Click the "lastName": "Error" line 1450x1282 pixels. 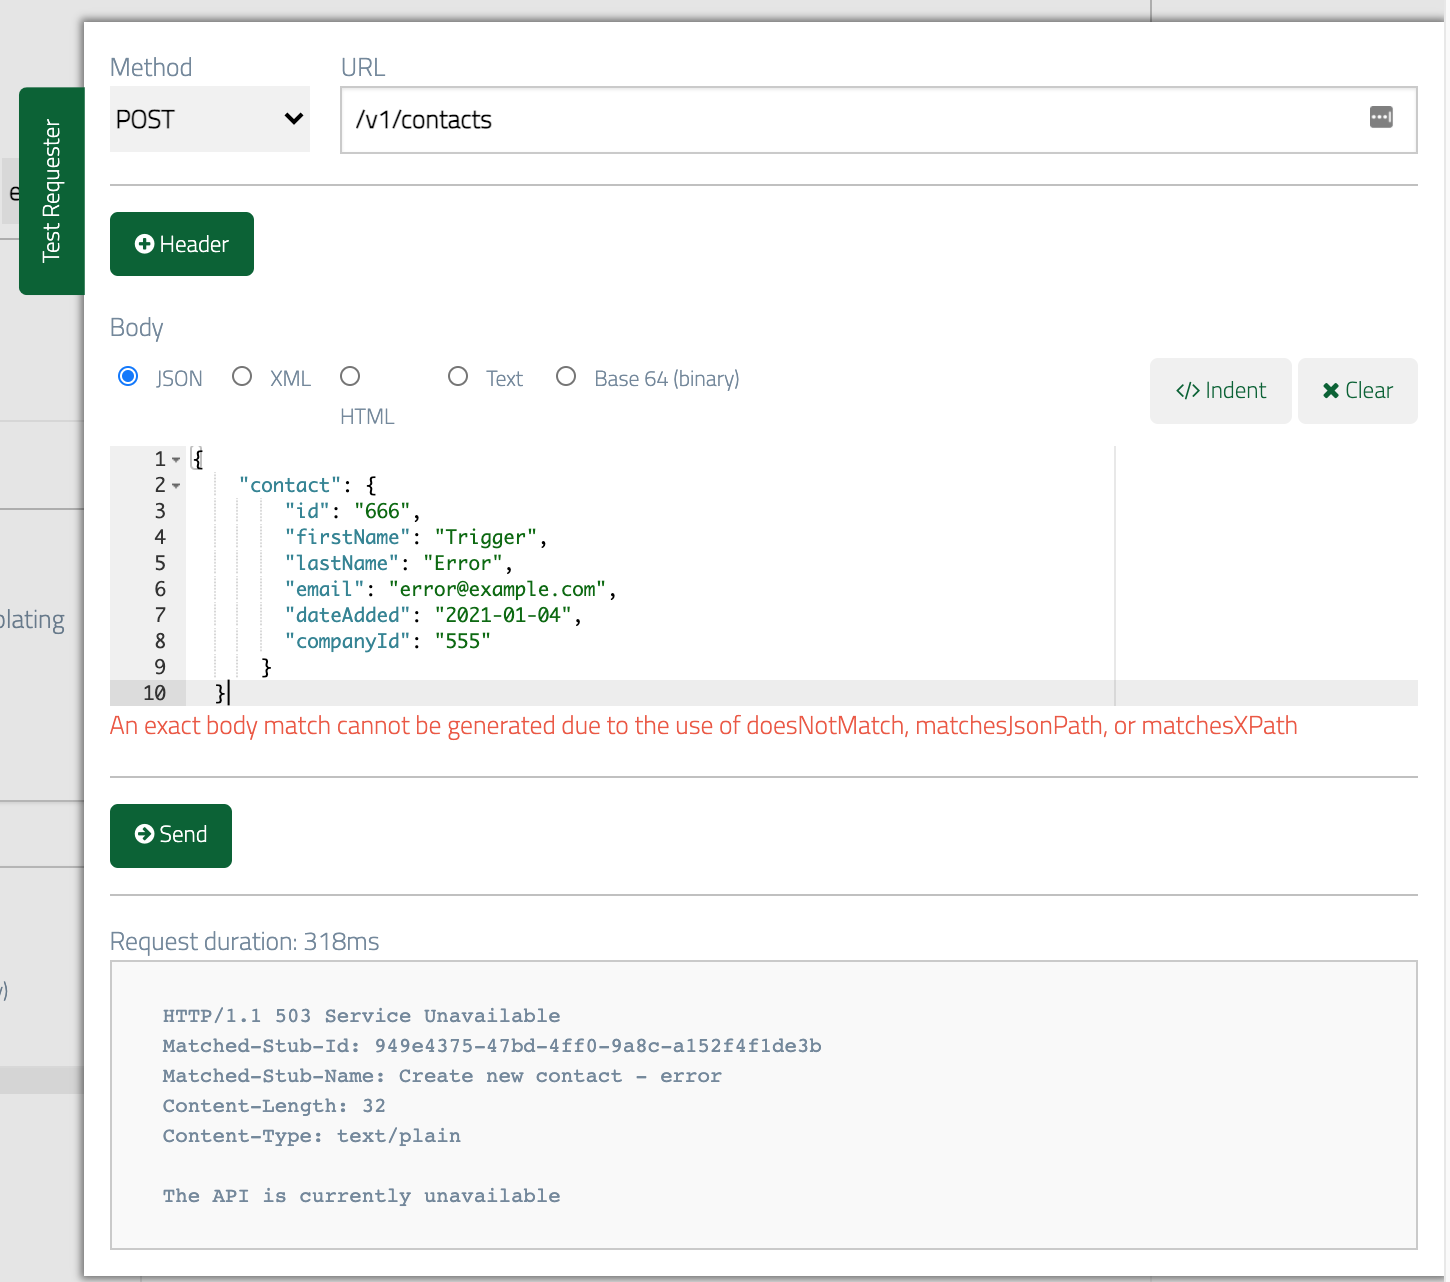399,563
